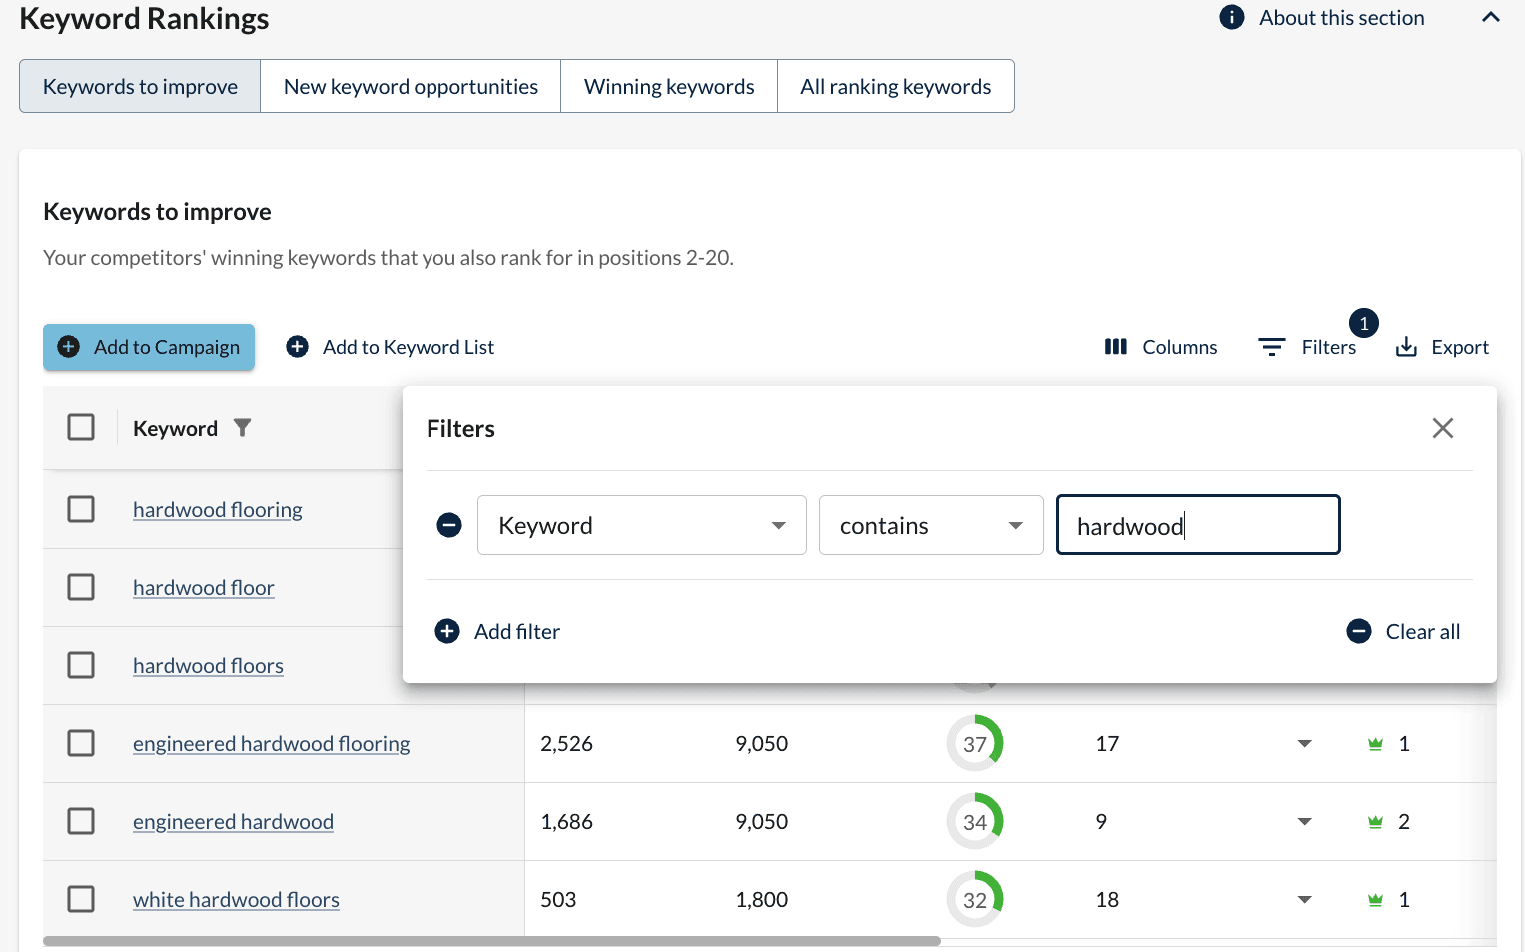The image size is (1525, 952).
Task: Collapse the Keyword Rankings section chevron
Action: pos(1490,18)
